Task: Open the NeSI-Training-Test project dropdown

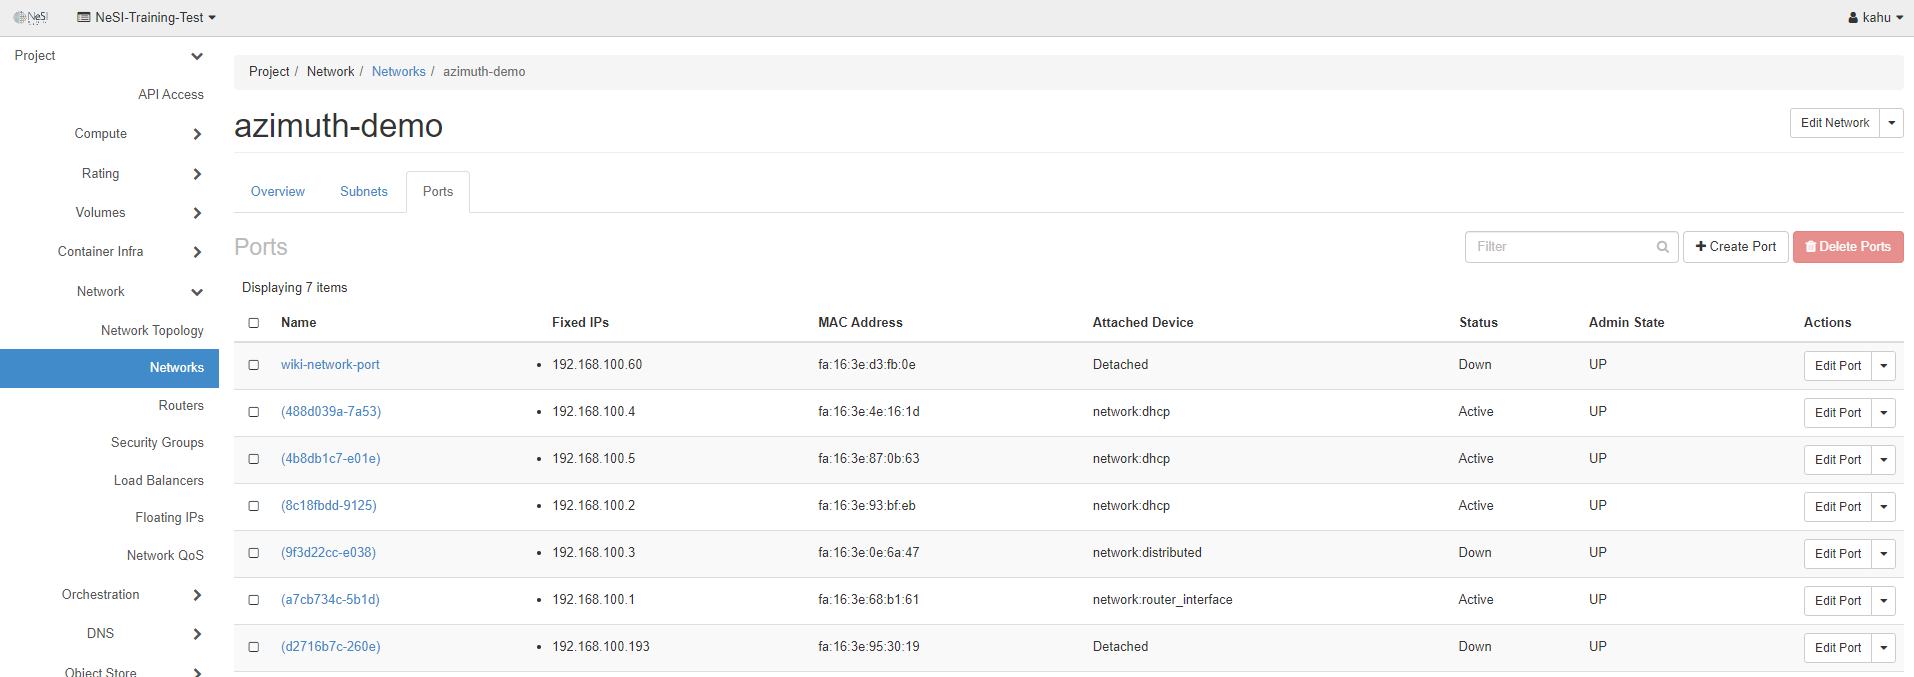Action: [x=147, y=17]
